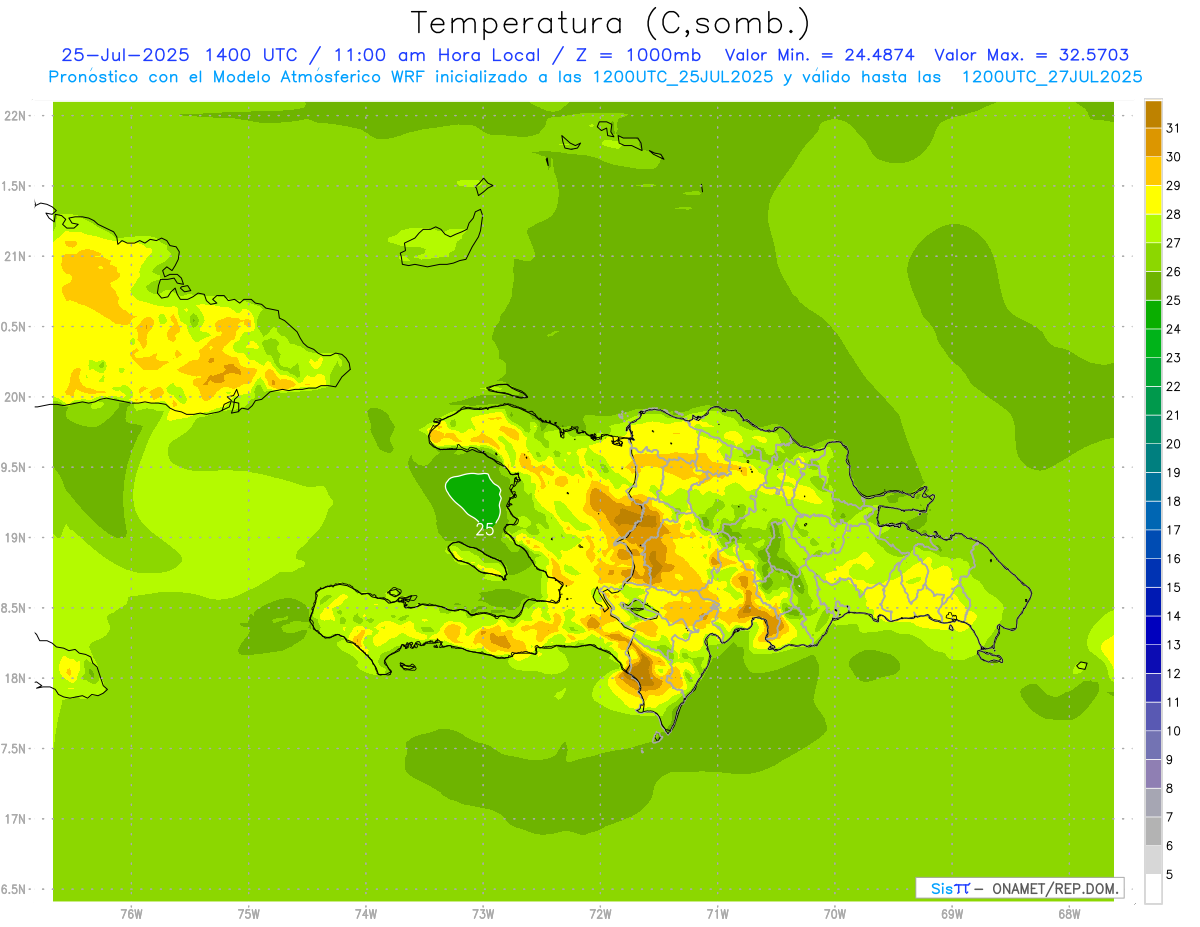The width and height of the screenshot is (1200, 927).
Task: Pick the blue legend swatch between 15 and 16
Action: [x=1153, y=572]
